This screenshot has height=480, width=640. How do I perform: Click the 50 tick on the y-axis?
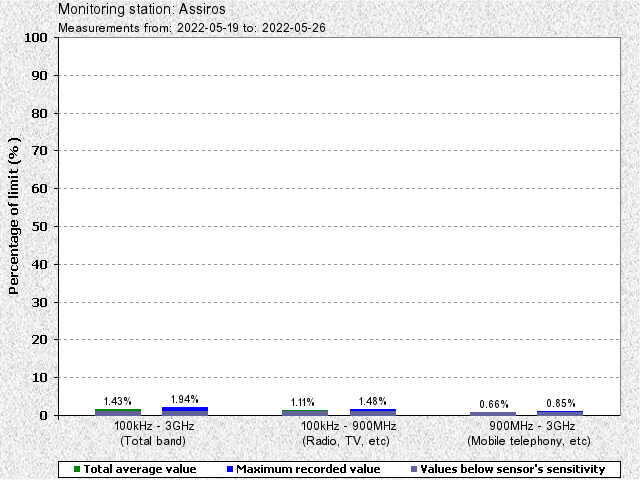[x=41, y=227]
